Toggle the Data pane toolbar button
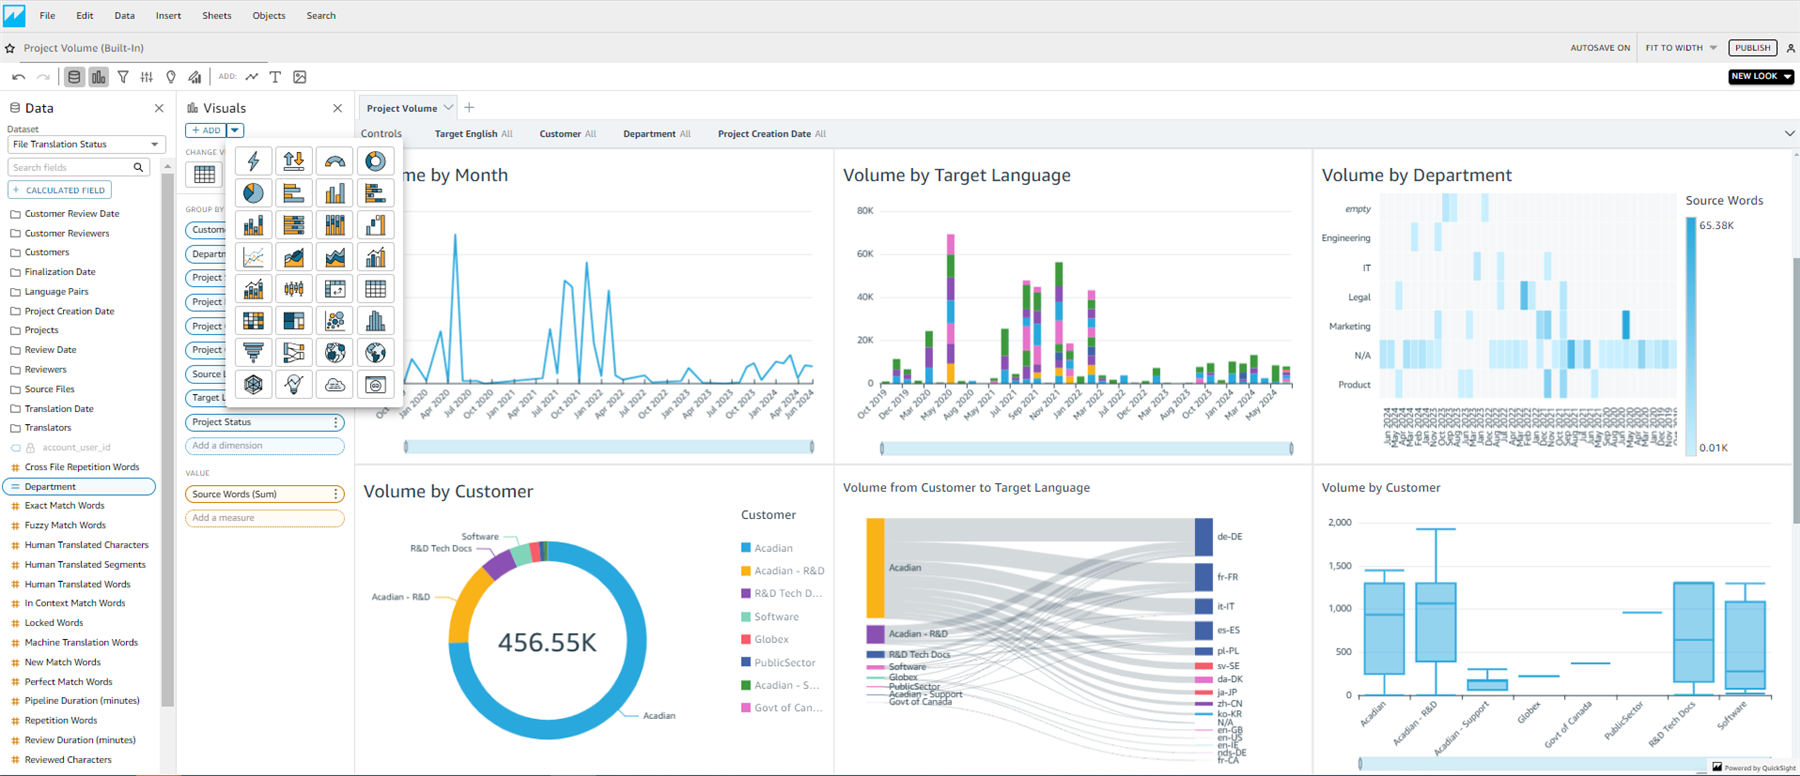Screen dimensions: 1800x776 tap(74, 77)
